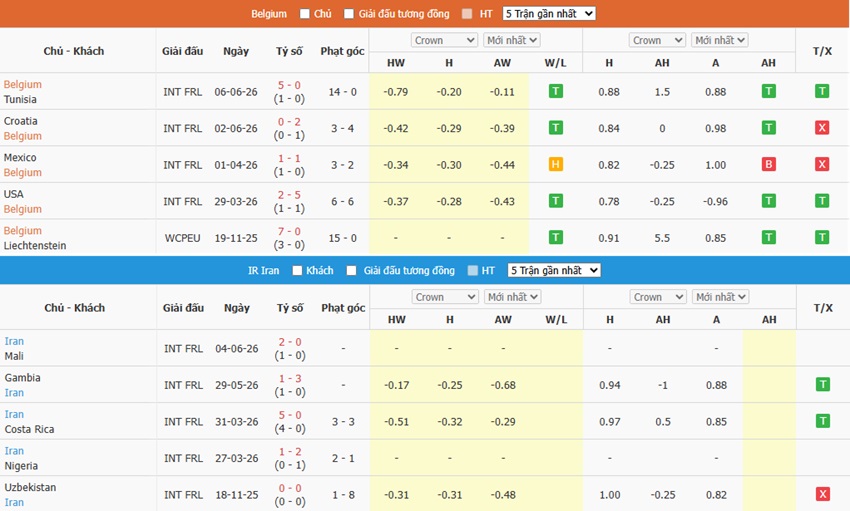Click the 1 - 3 score of Gambia vs Iran
Screen dimensions: 850x511
(290, 378)
